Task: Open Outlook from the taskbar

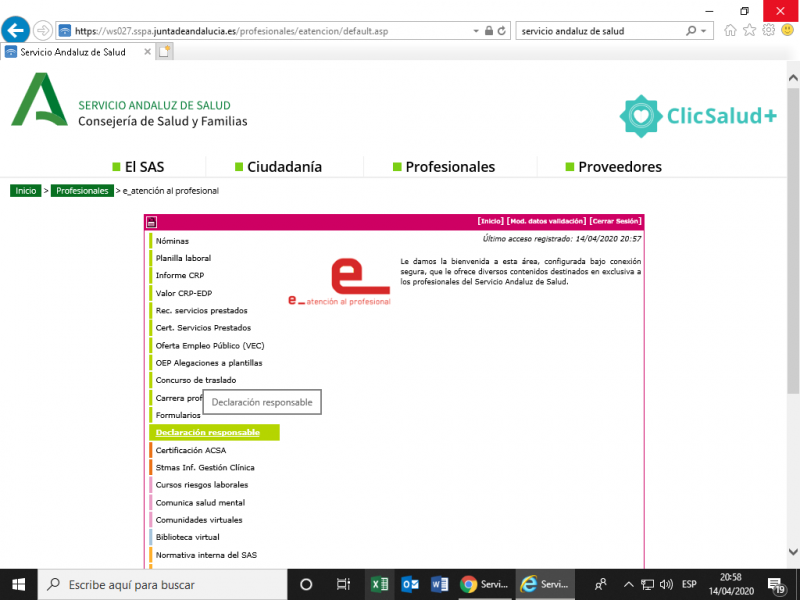Action: (410, 585)
